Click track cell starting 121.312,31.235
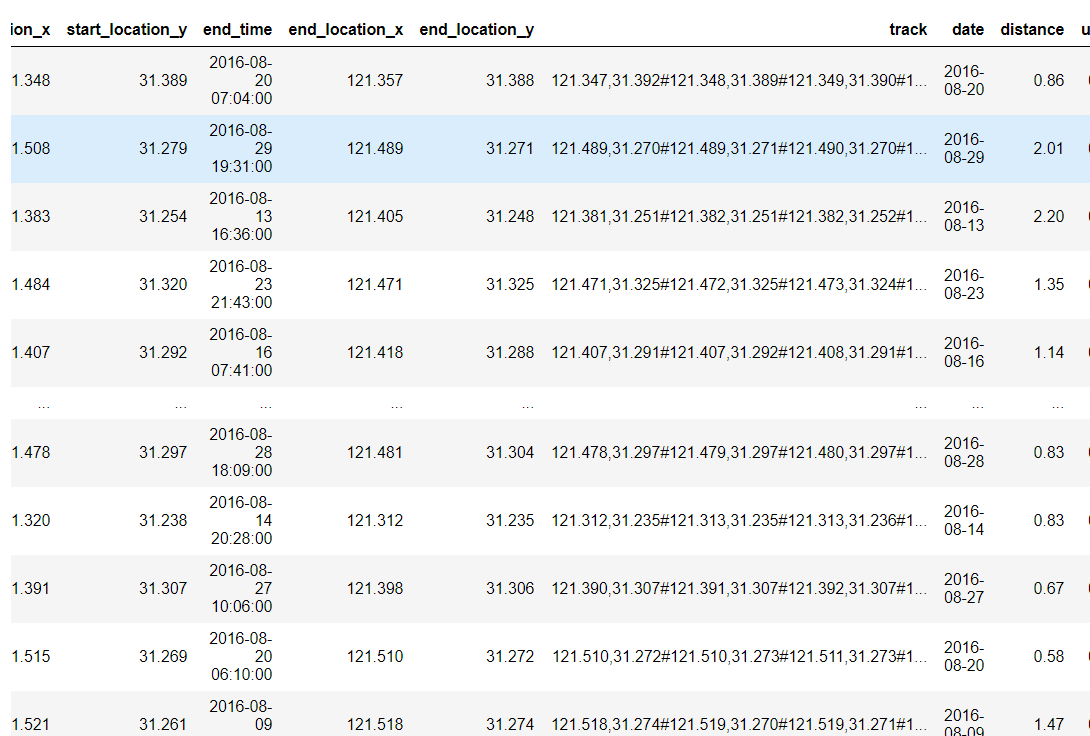The height and width of the screenshot is (736, 1090). click(739, 521)
